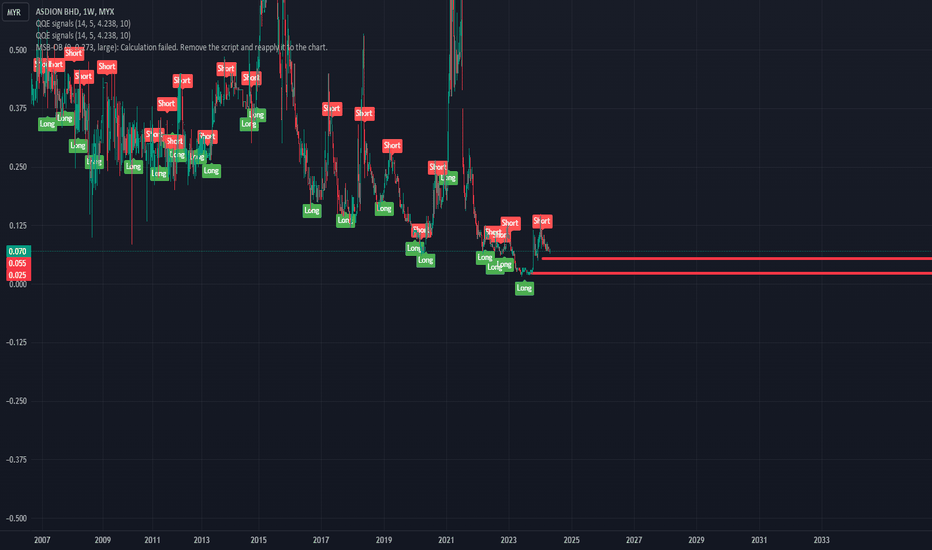Select the ASDION BHD, 1W, MYX title
The width and height of the screenshot is (932, 550).
pos(75,11)
